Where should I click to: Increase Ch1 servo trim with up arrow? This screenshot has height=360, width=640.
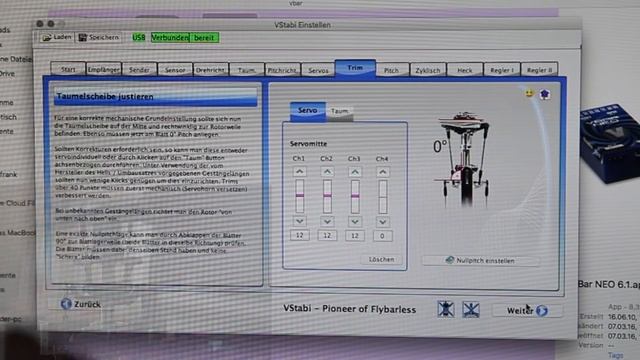tap(299, 171)
